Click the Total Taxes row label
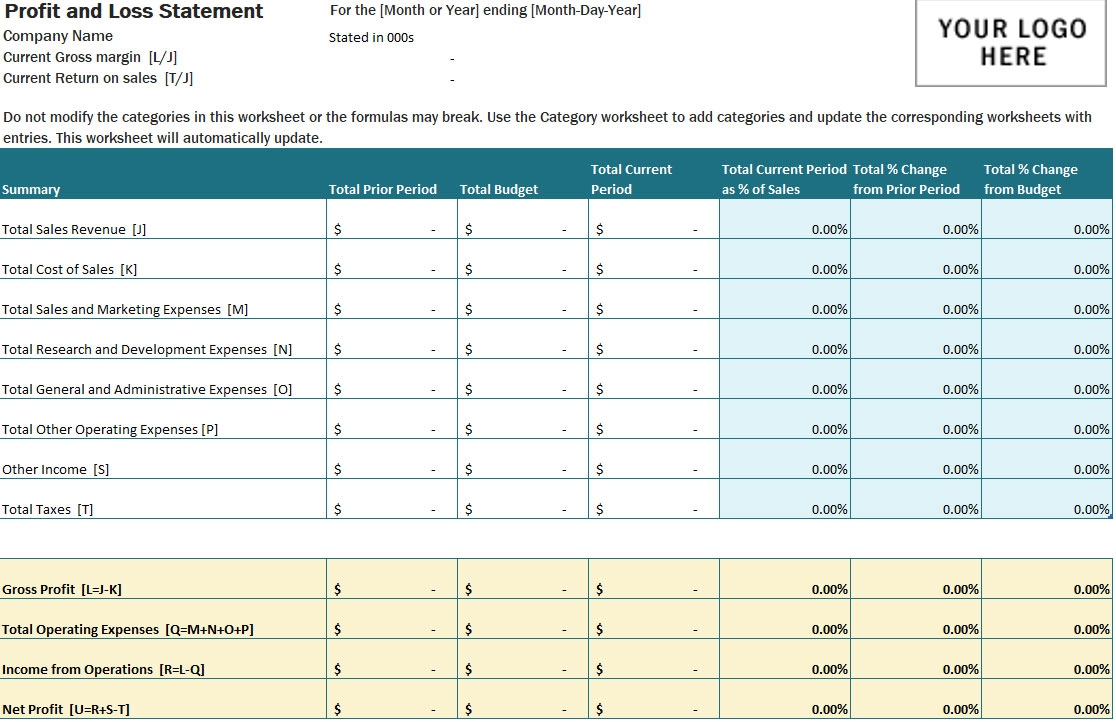 (48, 509)
